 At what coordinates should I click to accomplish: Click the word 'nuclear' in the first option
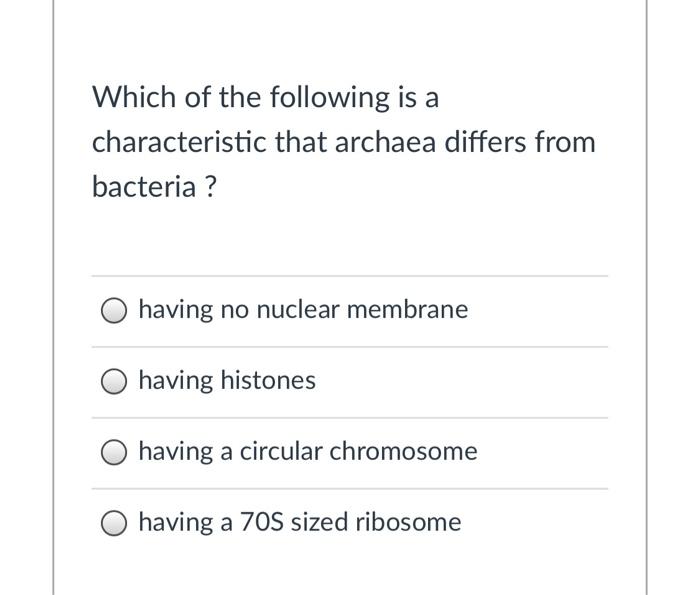tap(298, 309)
